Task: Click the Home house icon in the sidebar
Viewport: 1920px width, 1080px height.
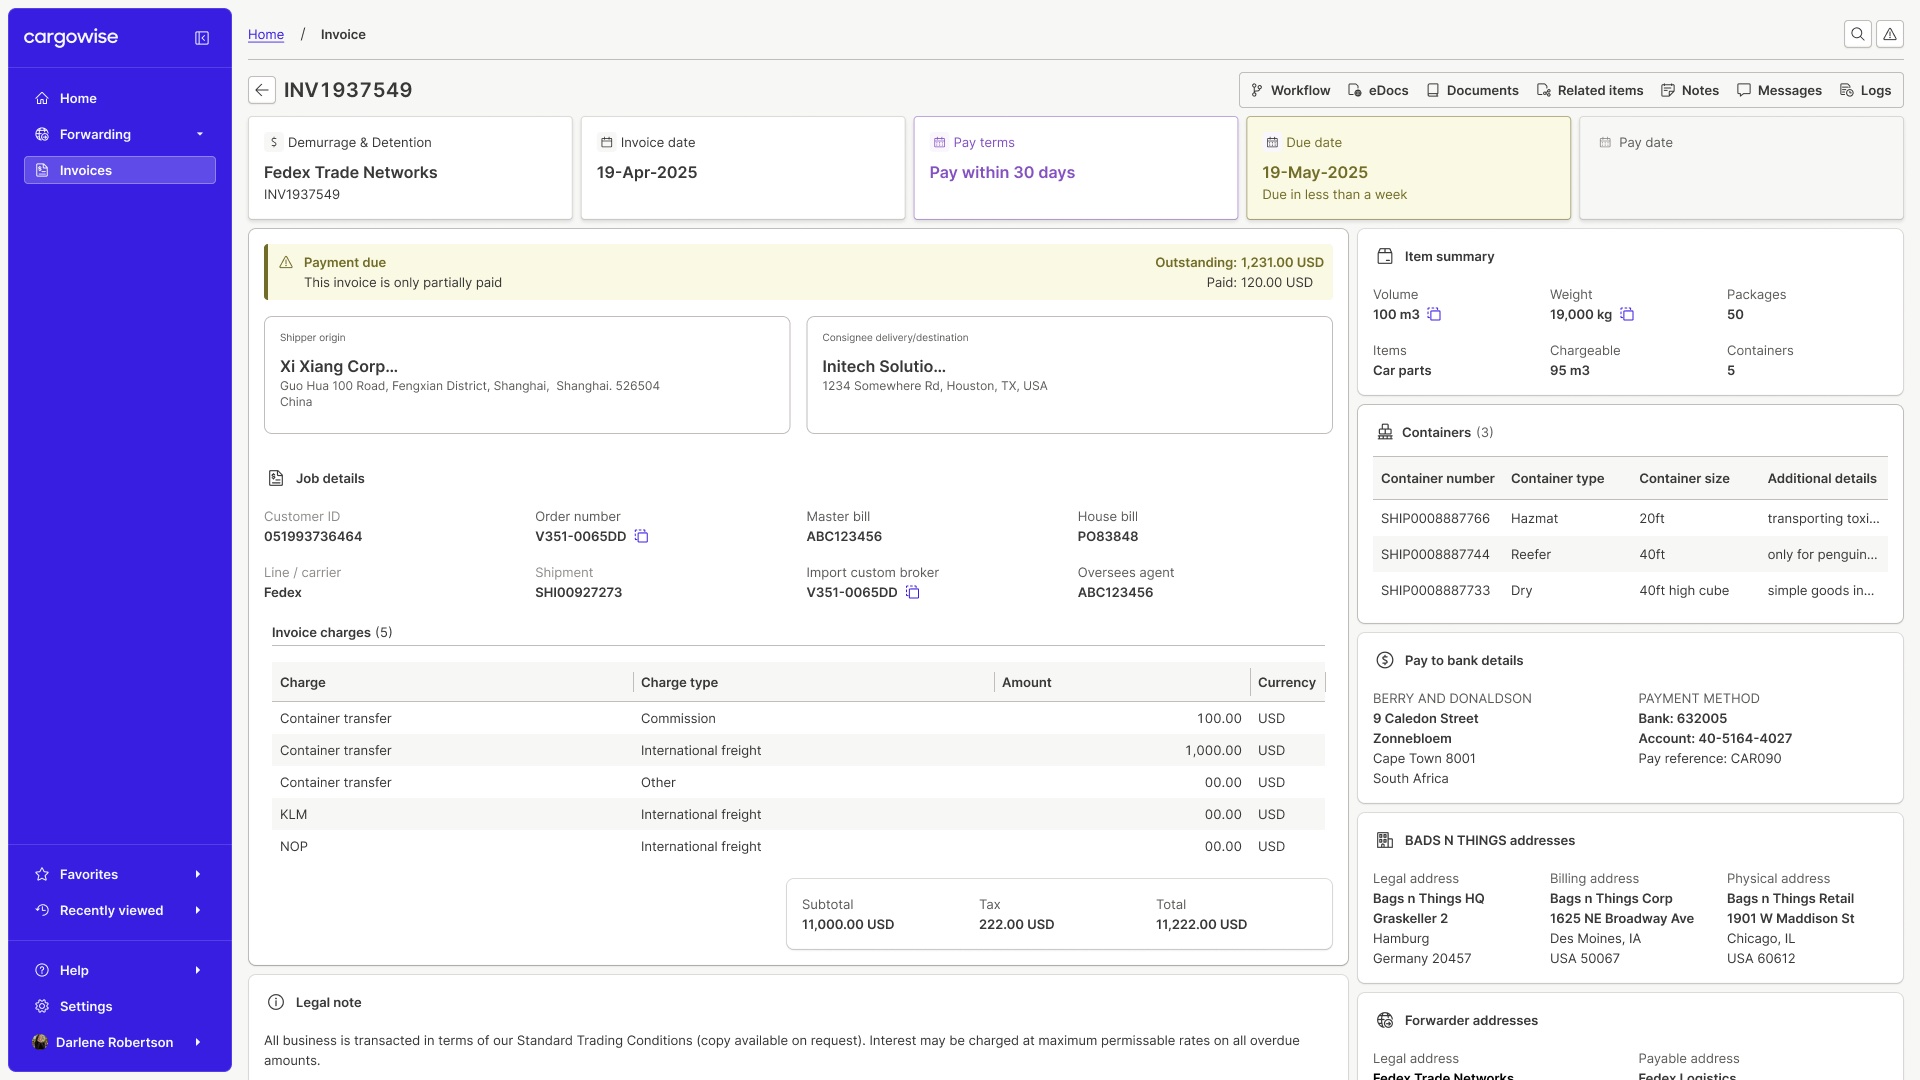Action: click(42, 98)
